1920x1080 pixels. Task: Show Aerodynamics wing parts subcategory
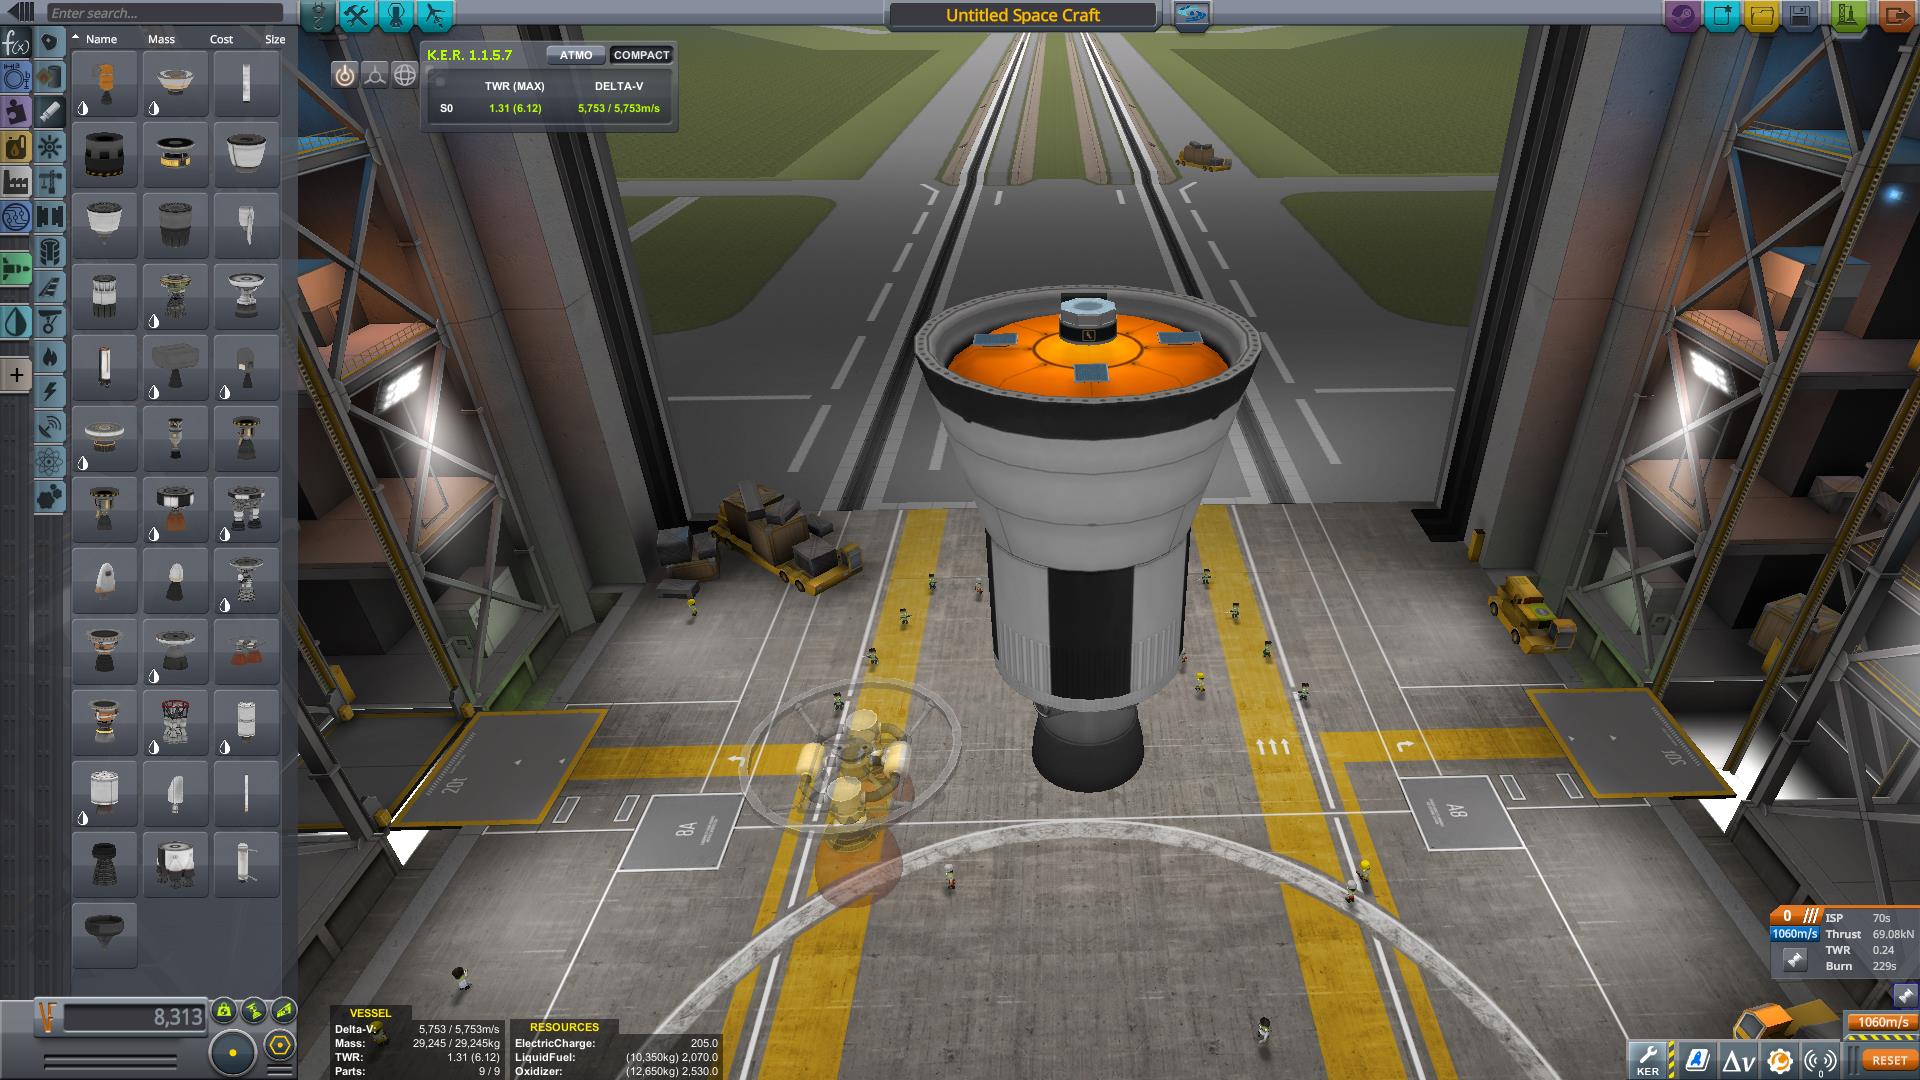point(50,287)
